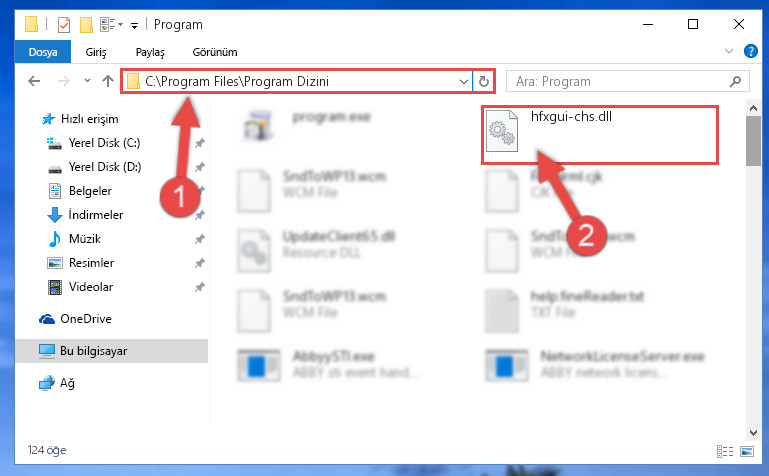Click the search magnifier icon
This screenshot has width=769, height=476.
(735, 81)
